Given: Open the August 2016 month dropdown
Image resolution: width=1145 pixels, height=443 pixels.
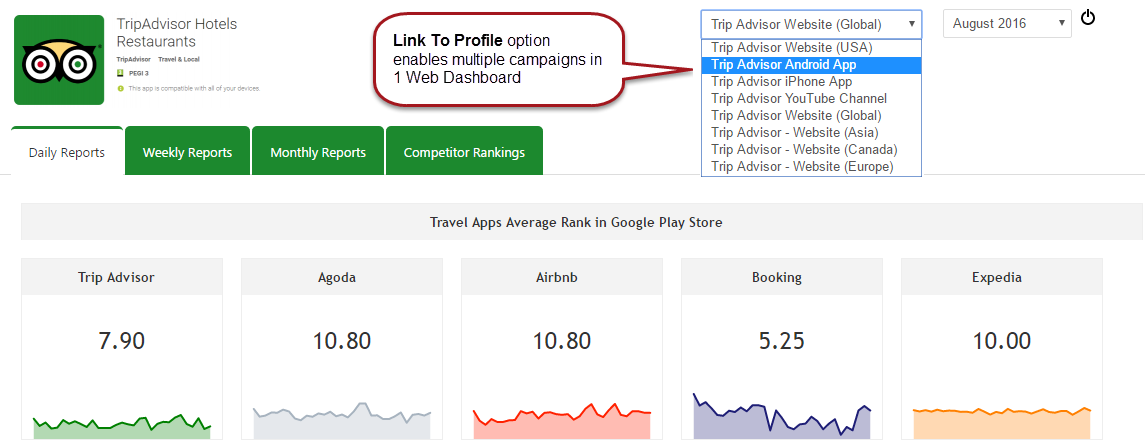Looking at the screenshot, I should click(1006, 24).
